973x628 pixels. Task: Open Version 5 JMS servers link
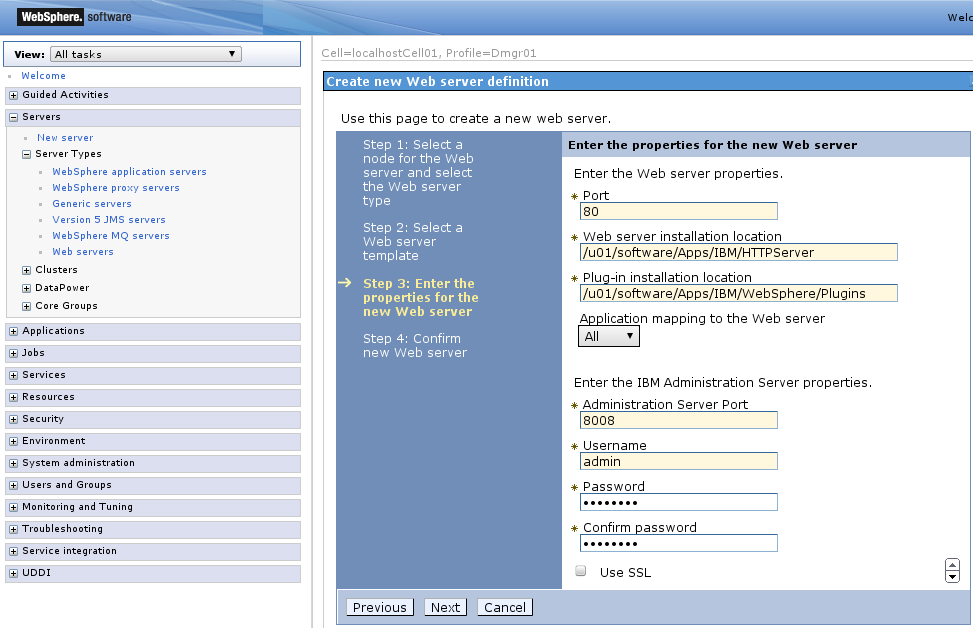tap(109, 220)
